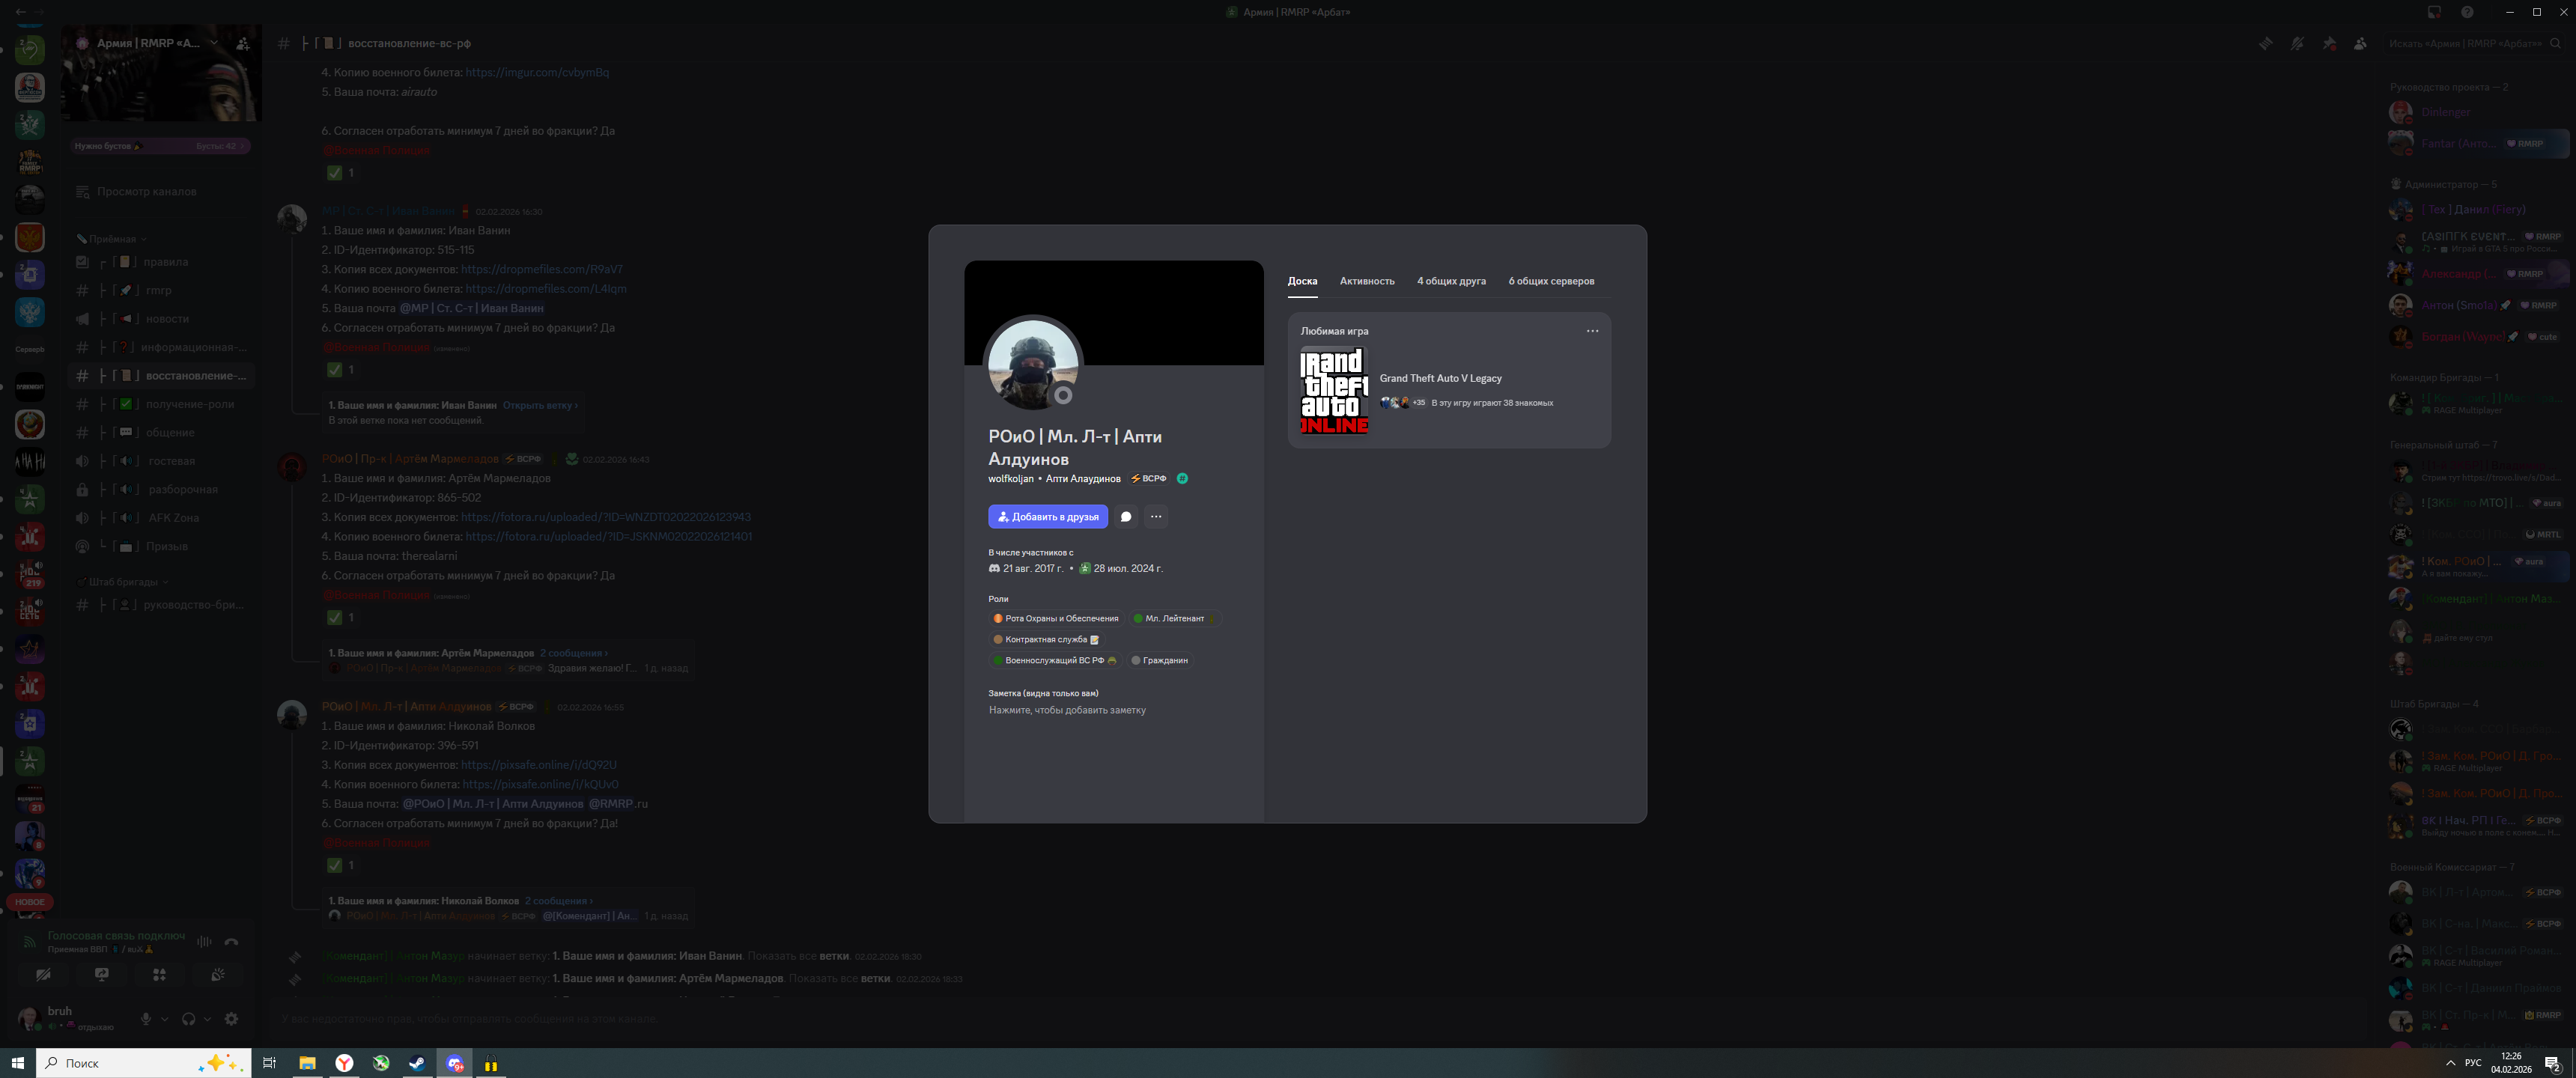Open Любимая игра card options menu

point(1592,331)
